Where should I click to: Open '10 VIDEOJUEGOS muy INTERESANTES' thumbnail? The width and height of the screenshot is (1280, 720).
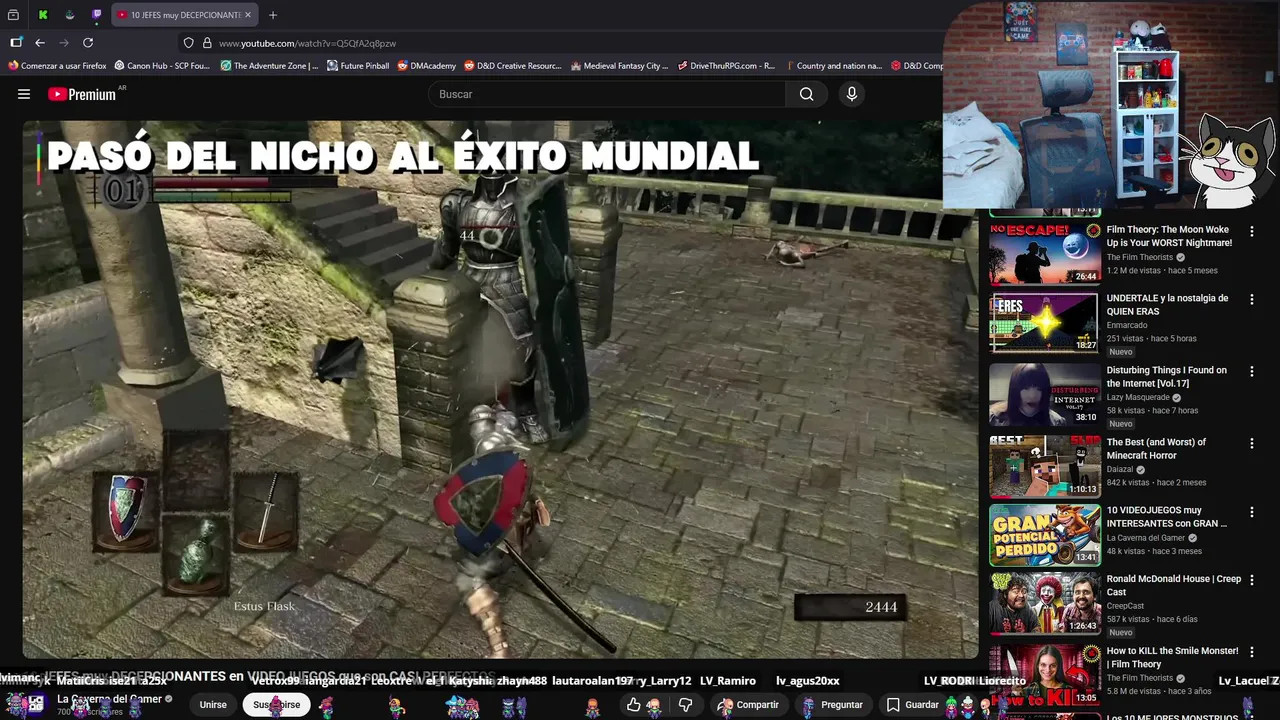(x=1044, y=534)
